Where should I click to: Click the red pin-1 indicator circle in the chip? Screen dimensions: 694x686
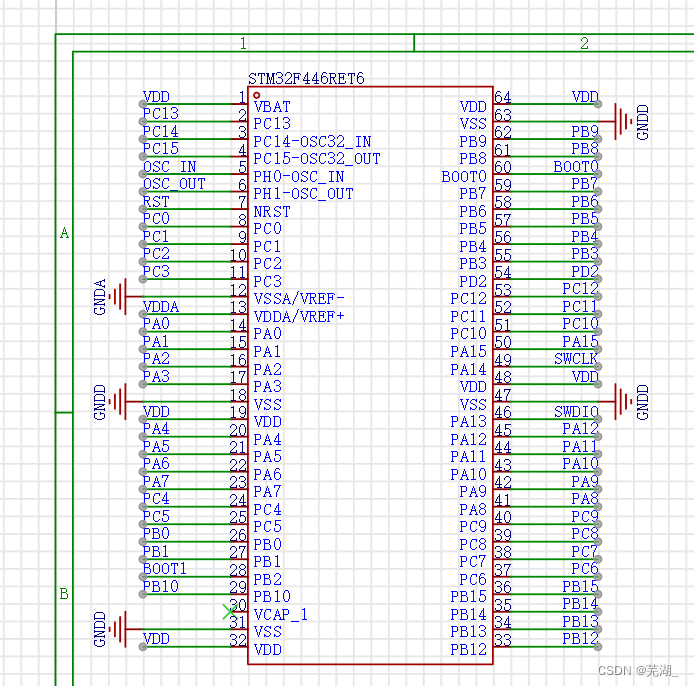[257, 95]
